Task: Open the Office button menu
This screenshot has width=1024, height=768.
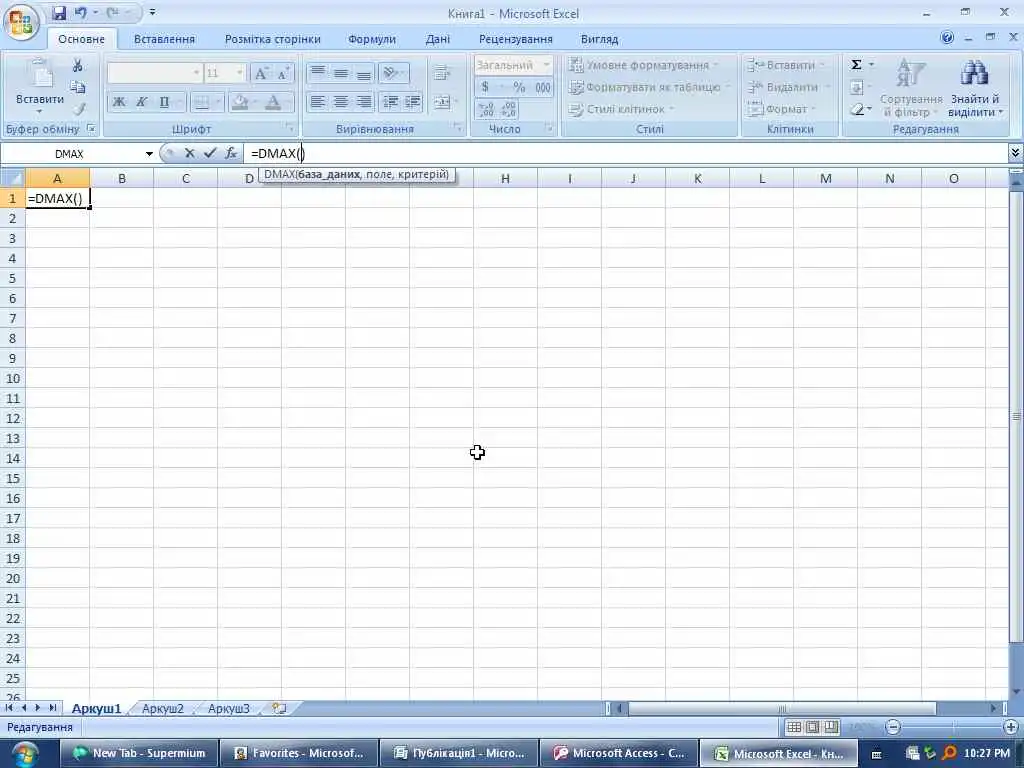Action: point(22,23)
